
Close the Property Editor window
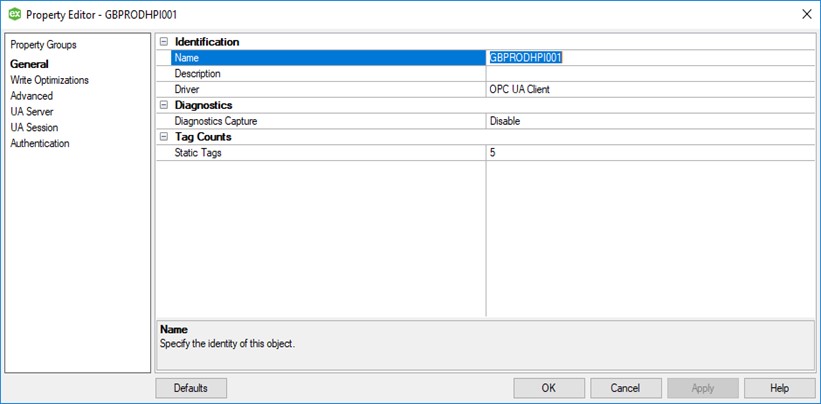click(x=806, y=14)
